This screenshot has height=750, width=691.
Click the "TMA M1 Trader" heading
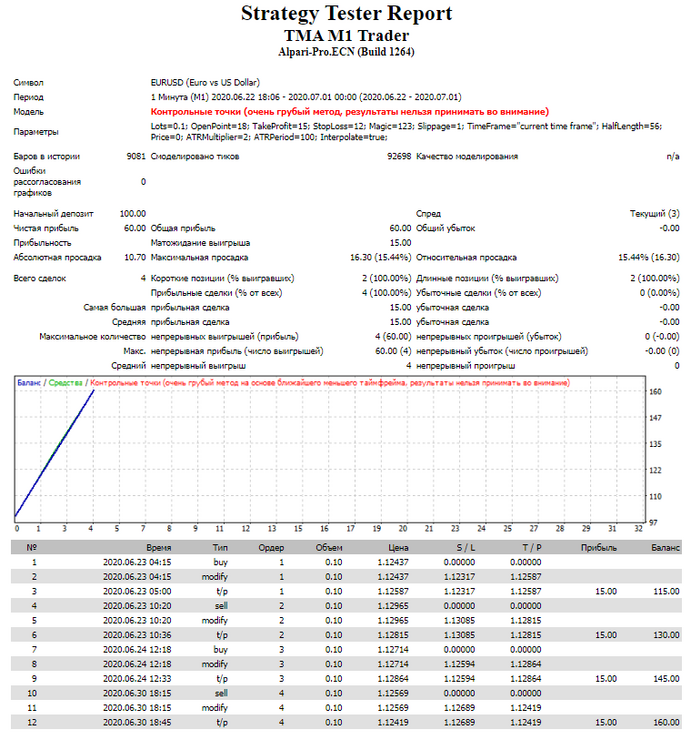(346, 36)
